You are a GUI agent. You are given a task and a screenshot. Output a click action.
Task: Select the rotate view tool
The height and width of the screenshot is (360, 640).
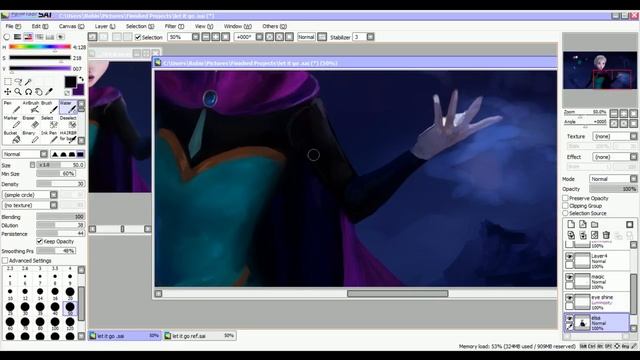click(28, 92)
